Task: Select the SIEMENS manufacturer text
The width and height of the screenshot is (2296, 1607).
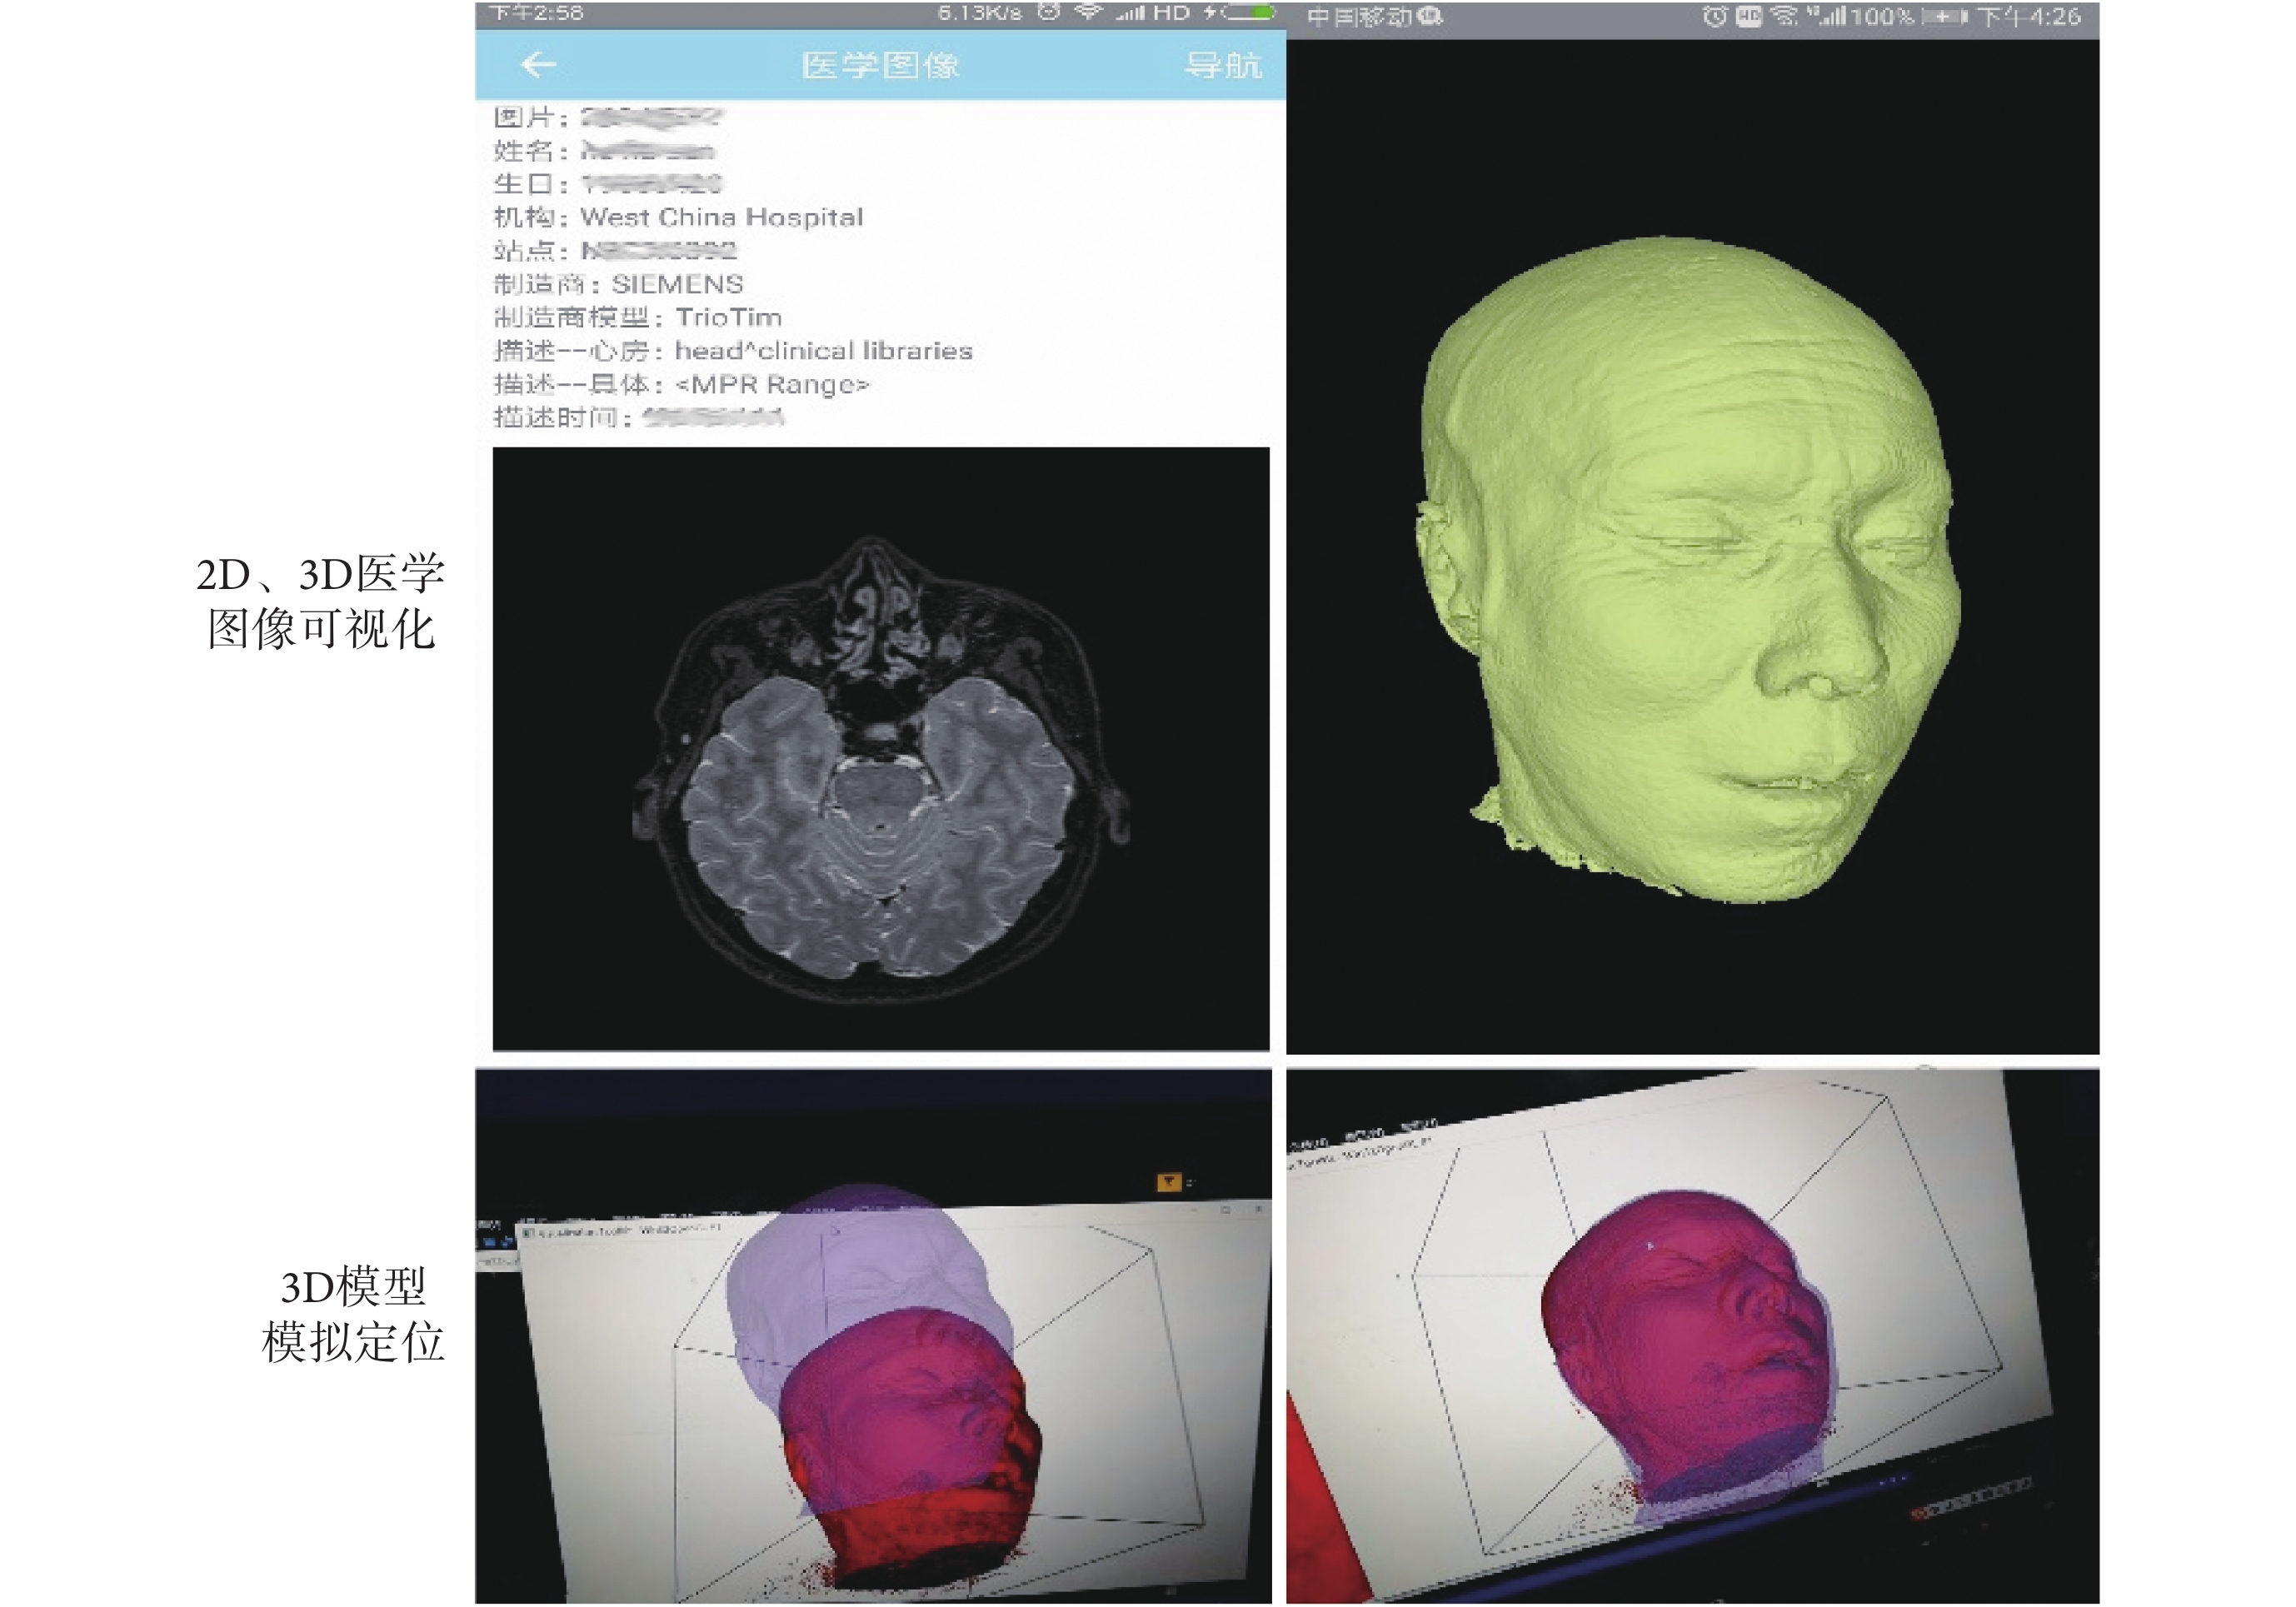Action: click(677, 284)
